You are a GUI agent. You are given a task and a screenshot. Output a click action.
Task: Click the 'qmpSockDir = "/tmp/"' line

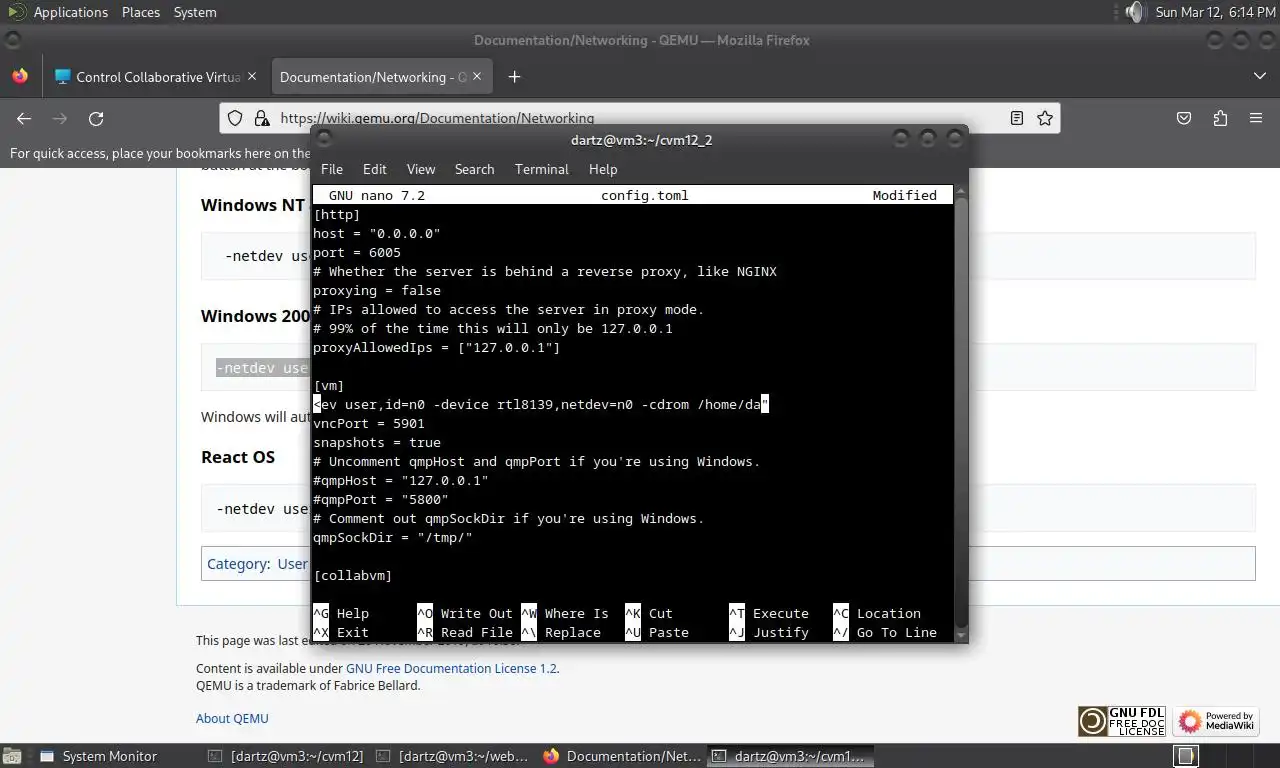coord(393,537)
